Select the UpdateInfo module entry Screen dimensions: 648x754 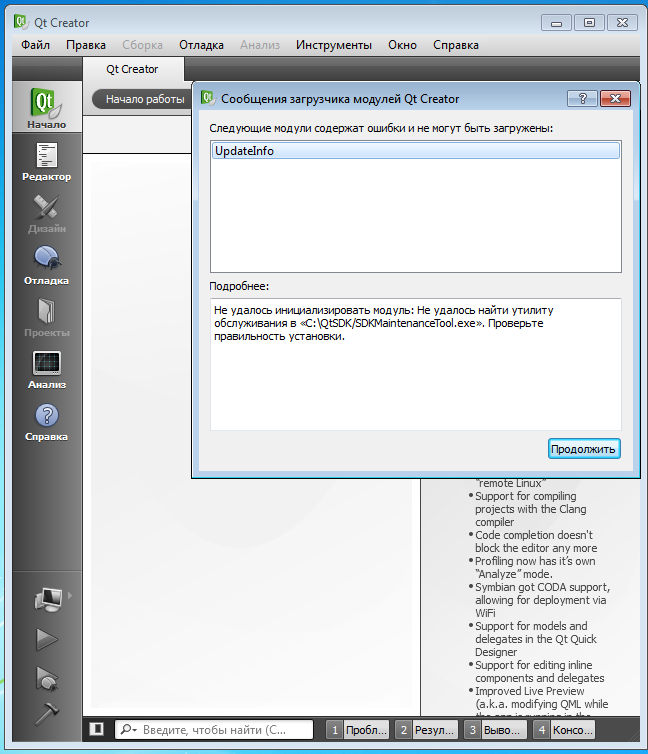tap(416, 151)
